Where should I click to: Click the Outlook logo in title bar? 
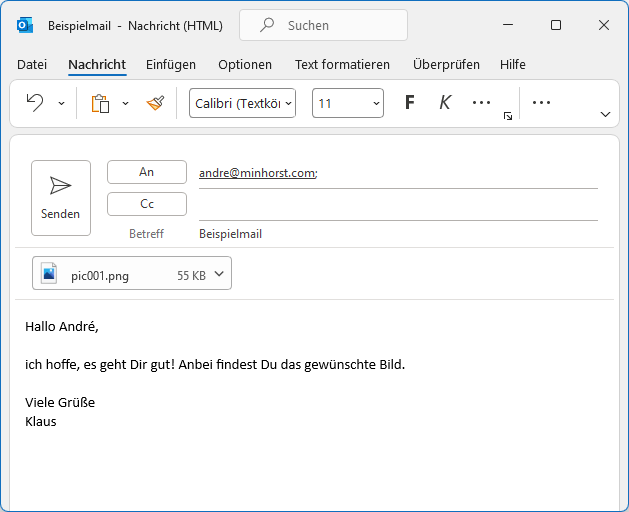[25, 26]
